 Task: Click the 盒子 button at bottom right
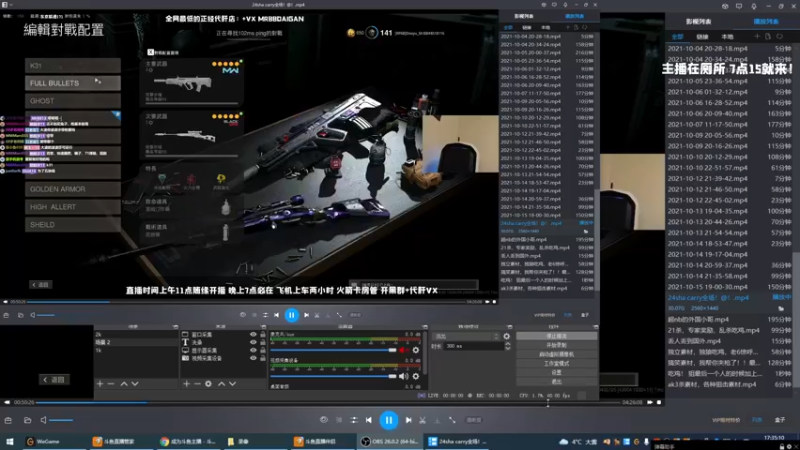780,420
